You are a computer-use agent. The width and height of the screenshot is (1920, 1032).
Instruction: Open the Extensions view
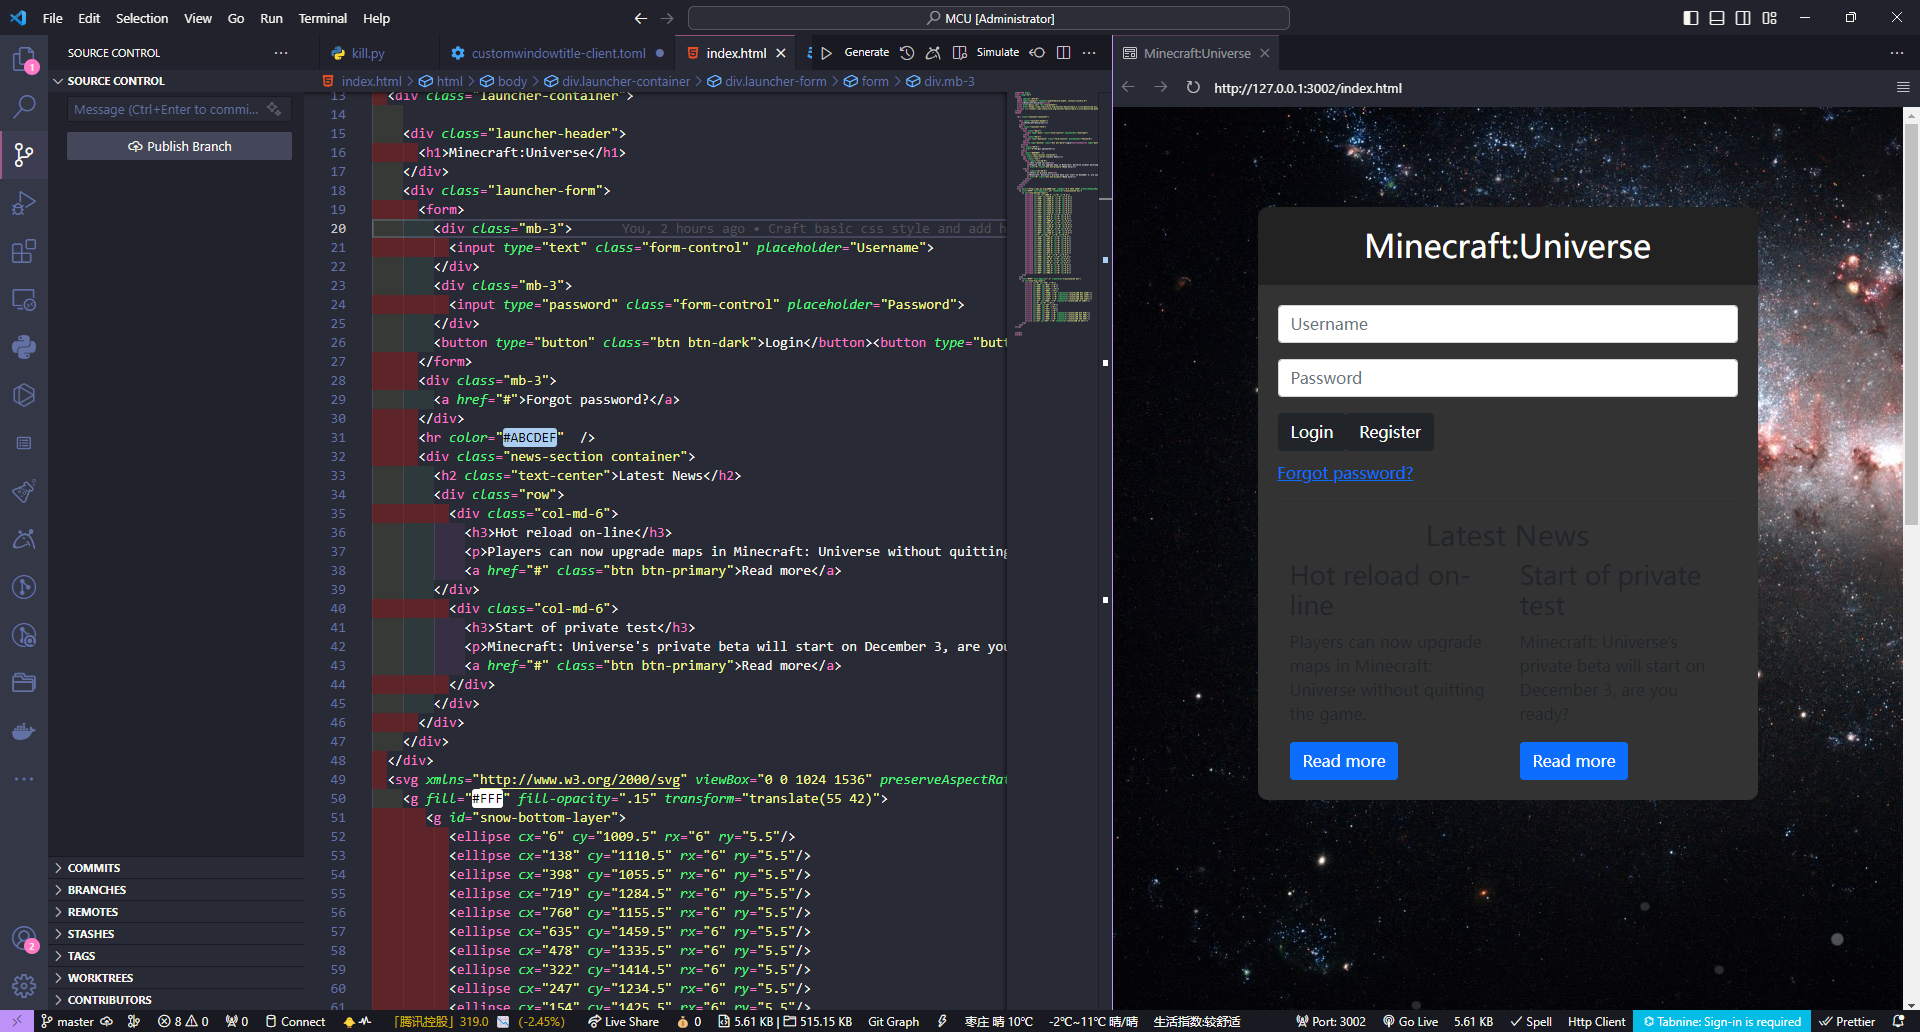tap(24, 251)
